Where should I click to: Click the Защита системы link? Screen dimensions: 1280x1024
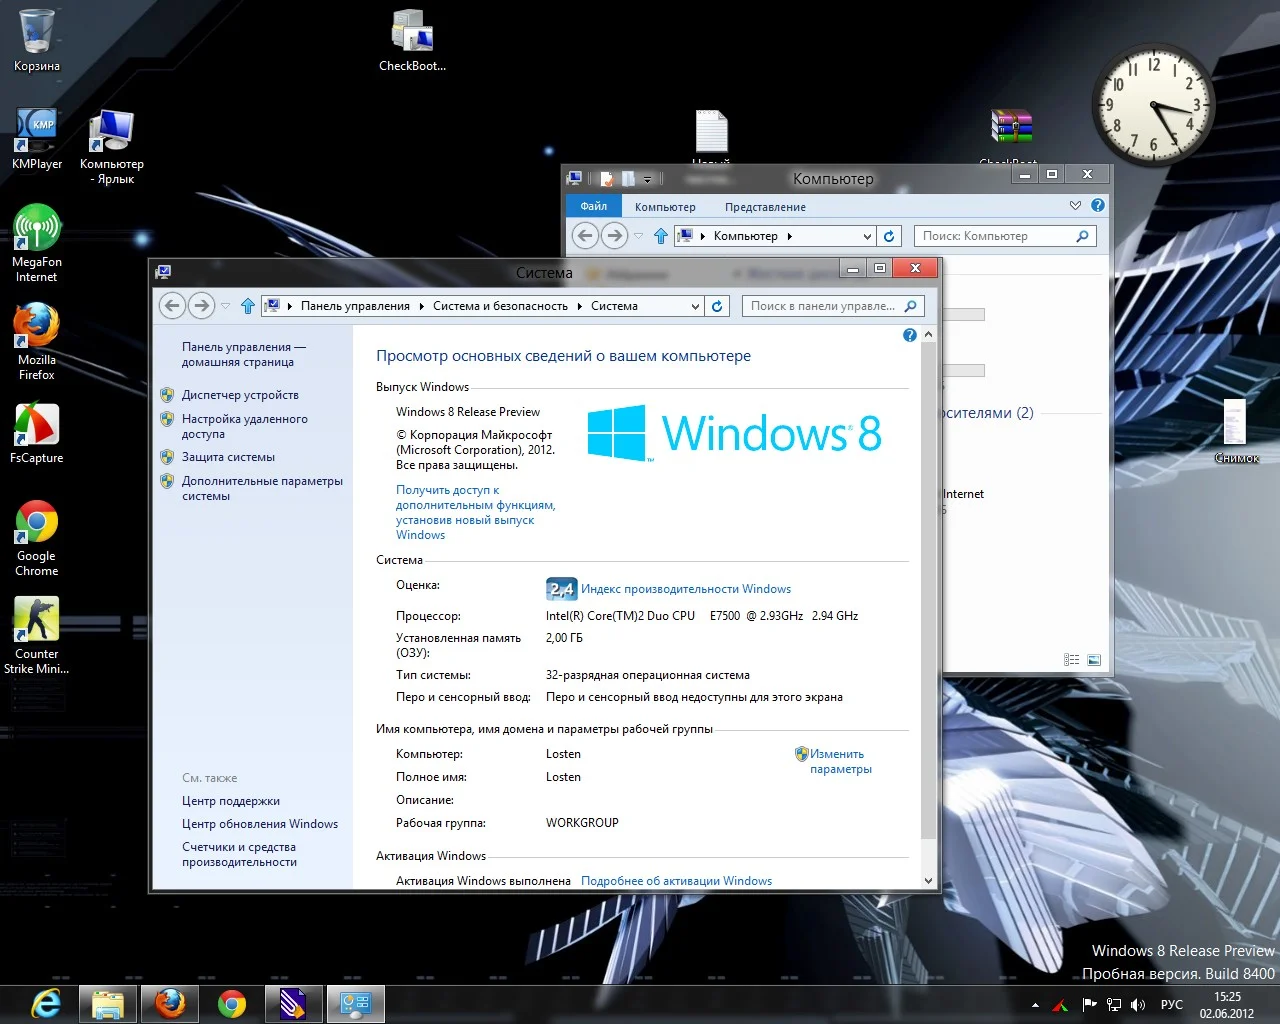228,457
